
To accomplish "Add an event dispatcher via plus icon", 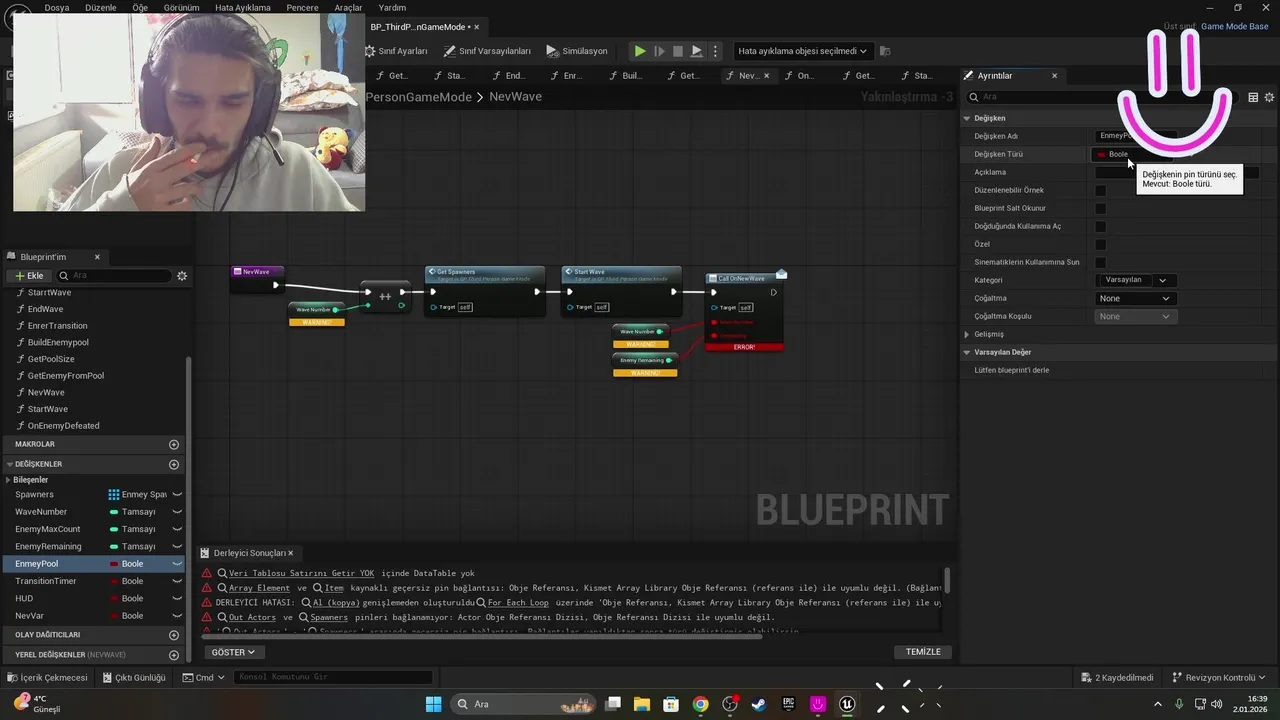I will pyautogui.click(x=174, y=635).
